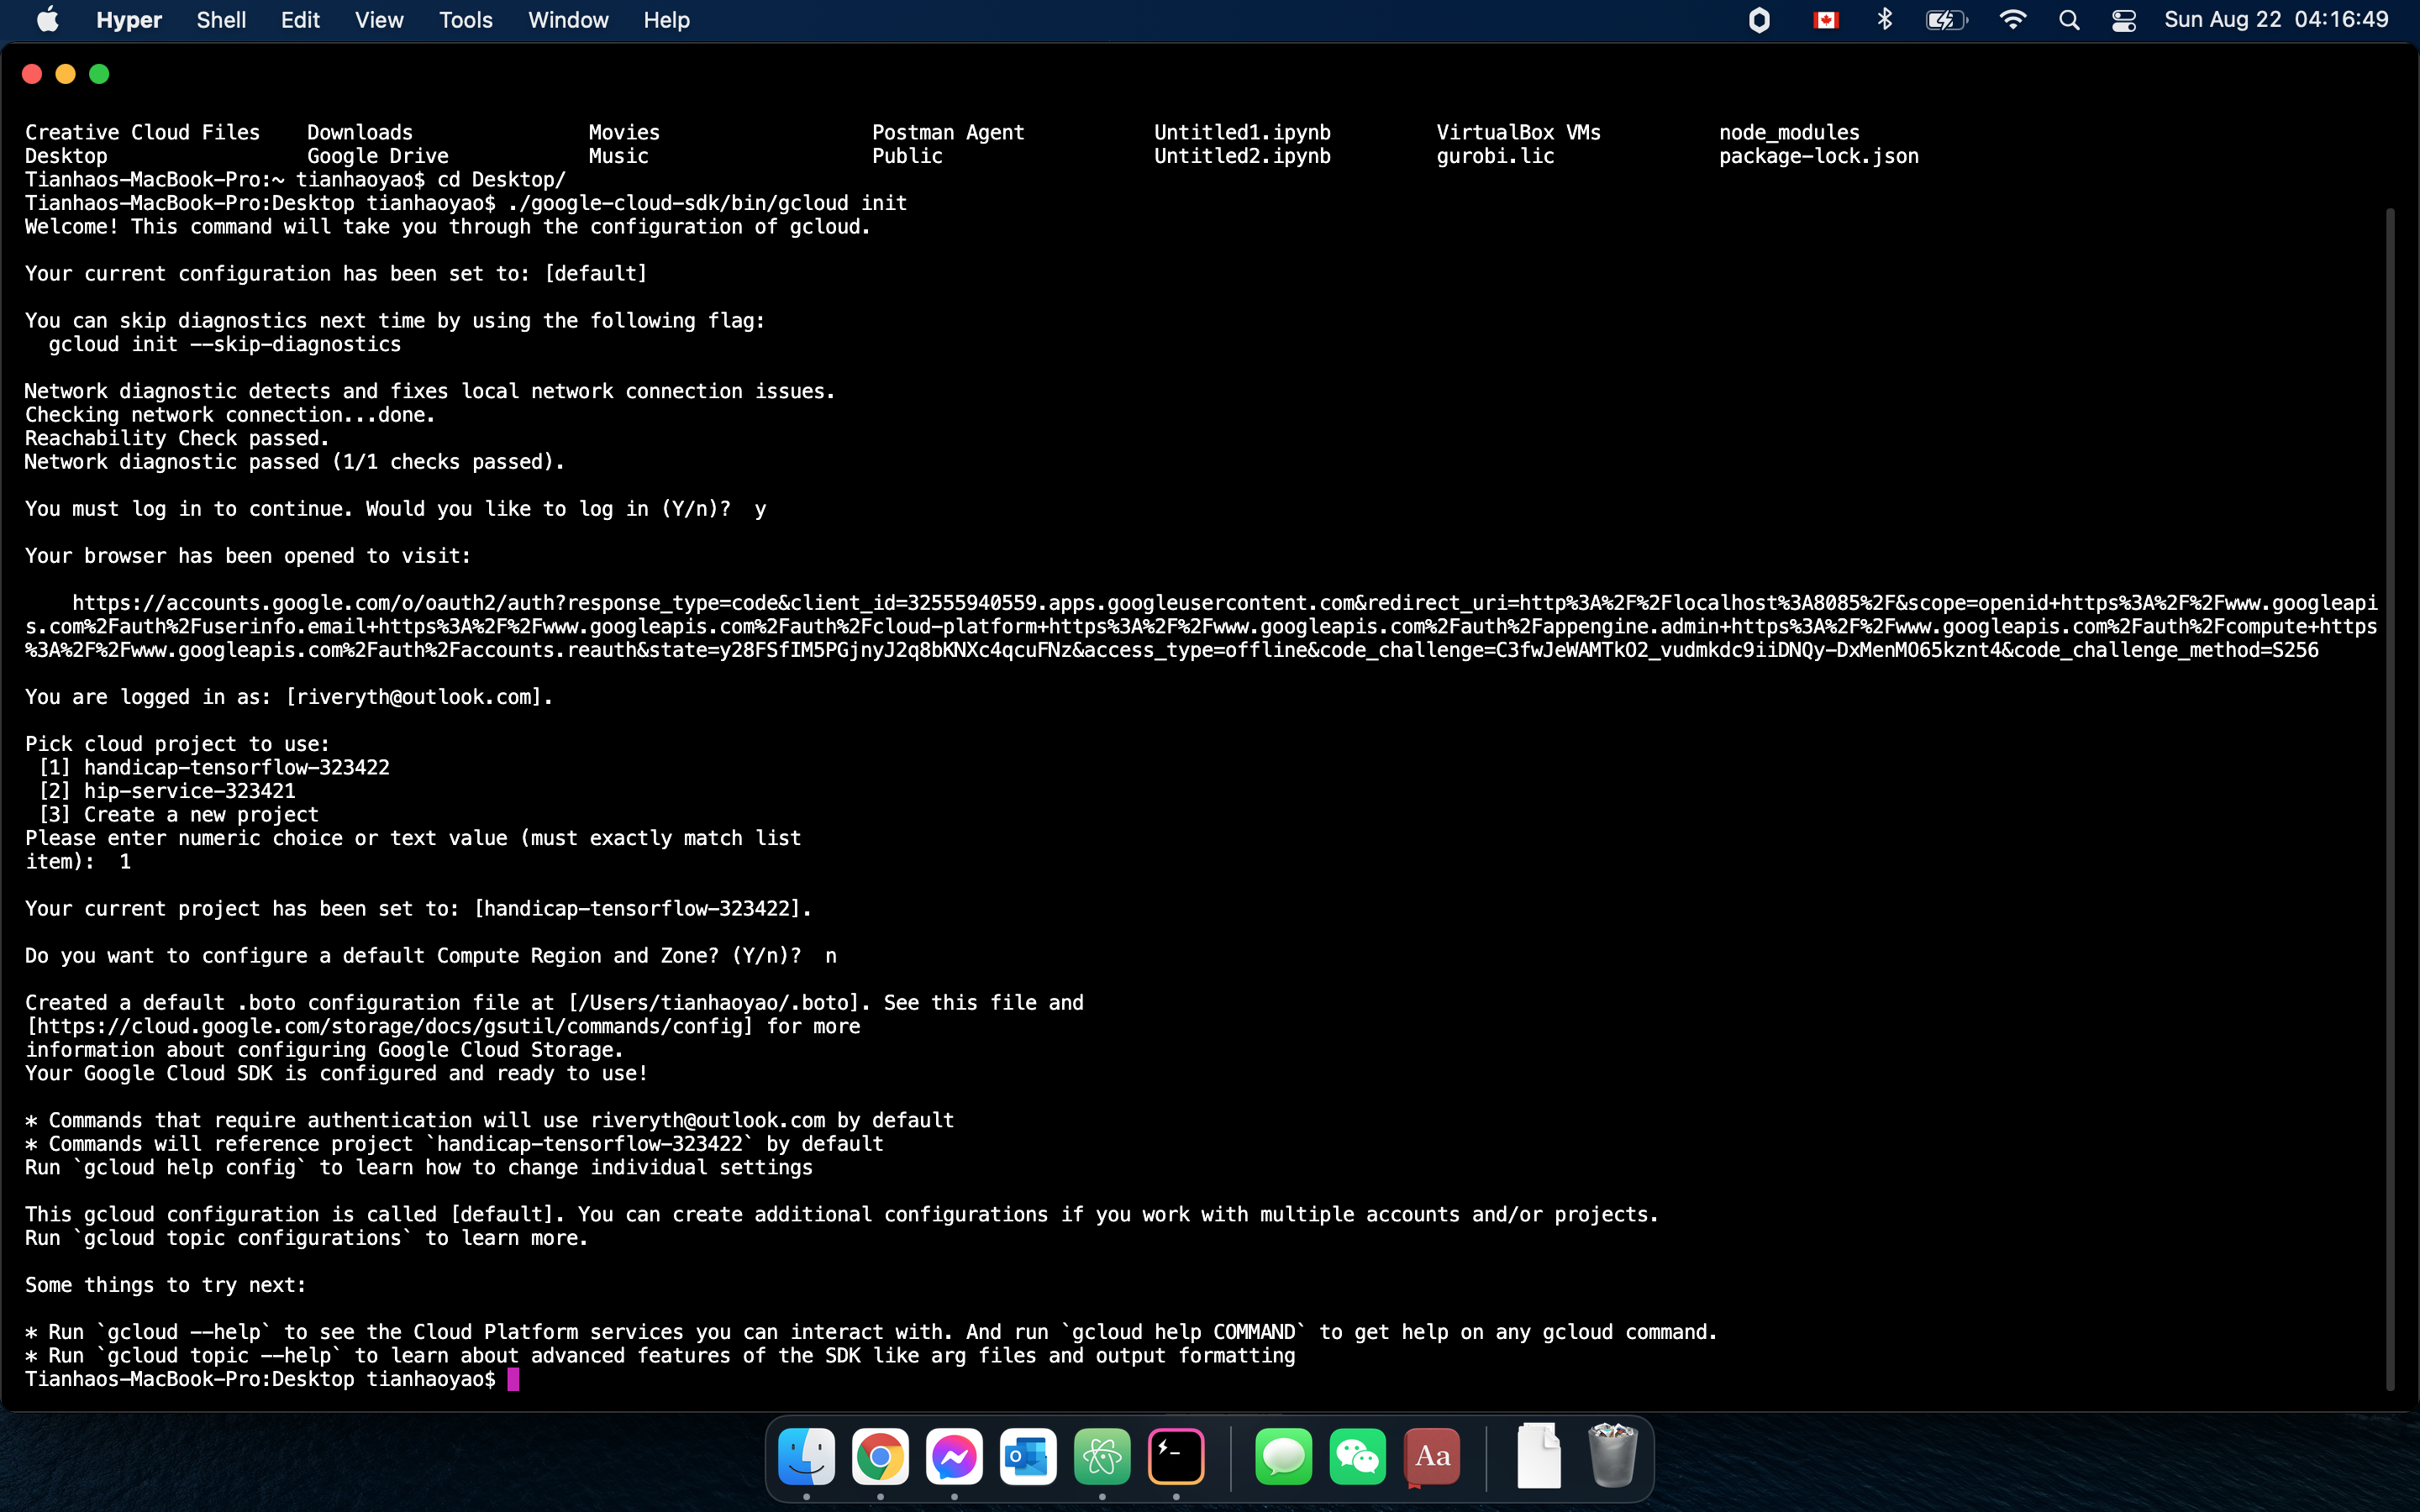Open WeChat from the dock

click(1357, 1457)
